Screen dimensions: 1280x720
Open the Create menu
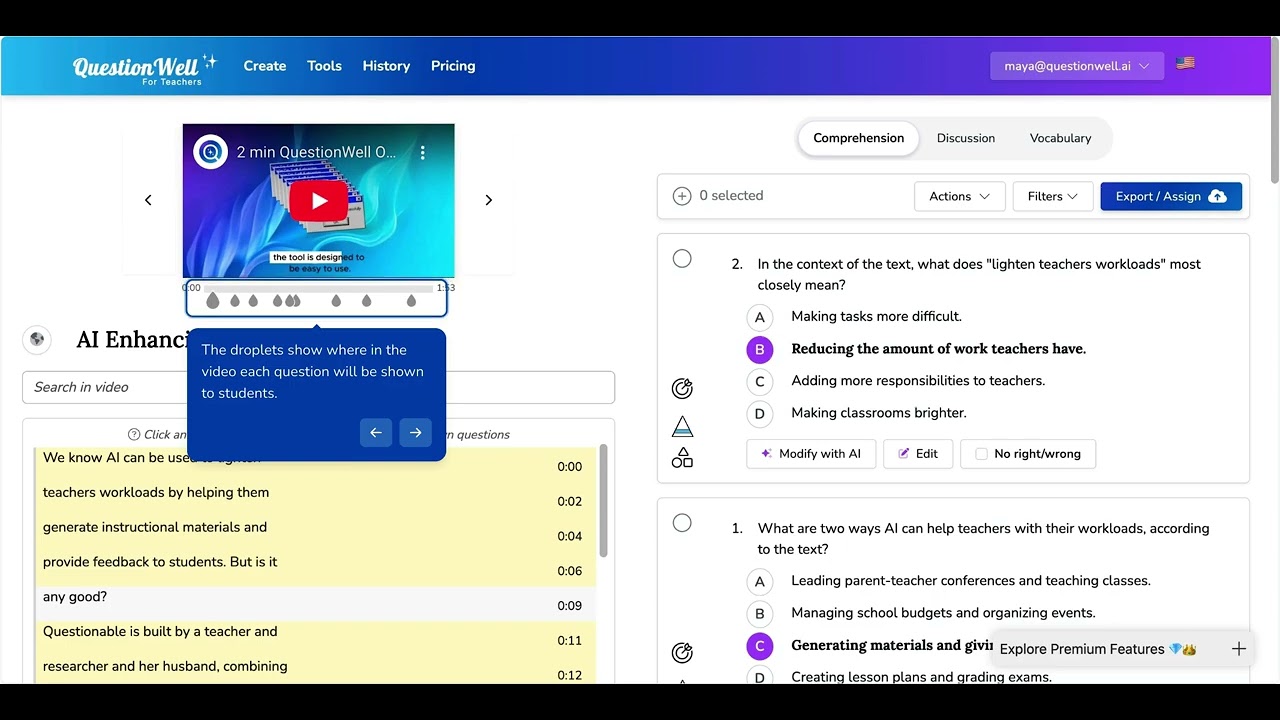click(x=265, y=66)
